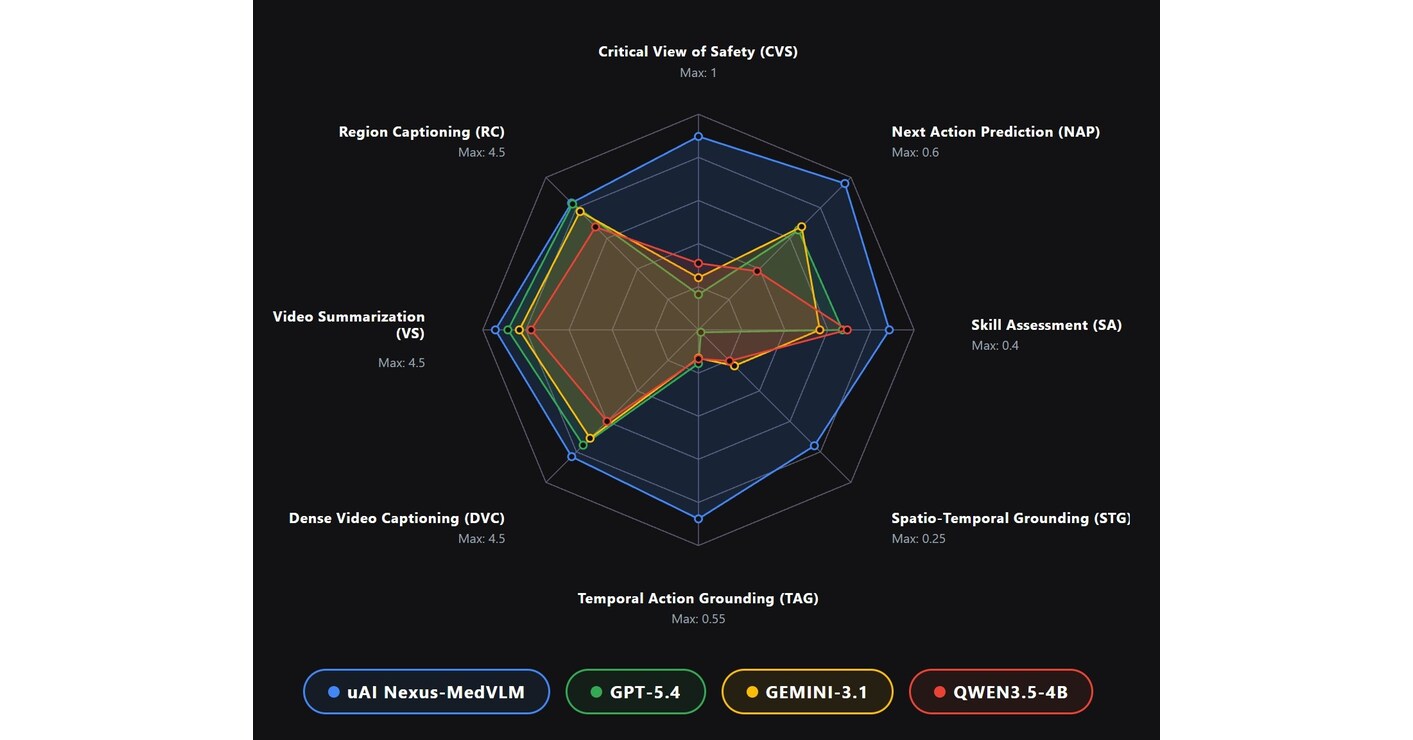
Task: Select blue point on Spatio-Temporal Grounding axis
Action: click(x=814, y=445)
